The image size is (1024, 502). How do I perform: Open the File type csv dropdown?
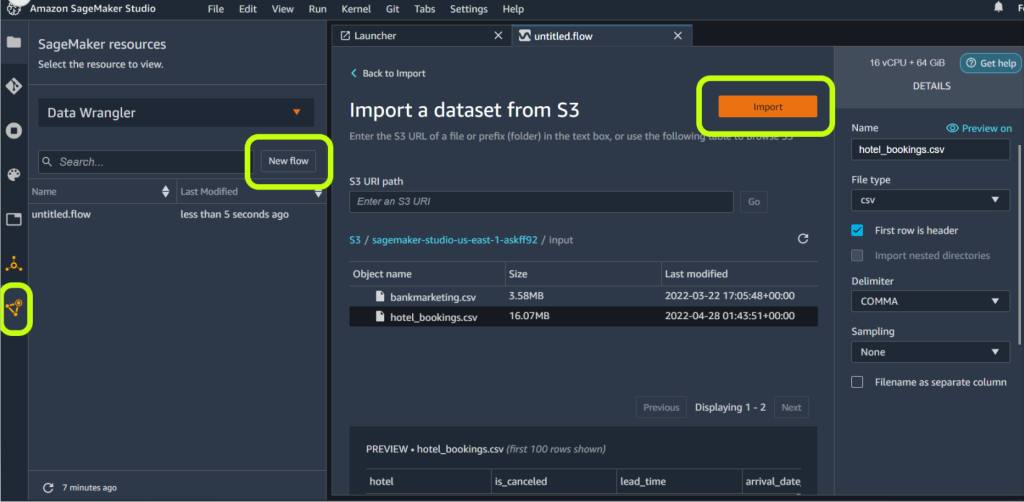(x=931, y=200)
